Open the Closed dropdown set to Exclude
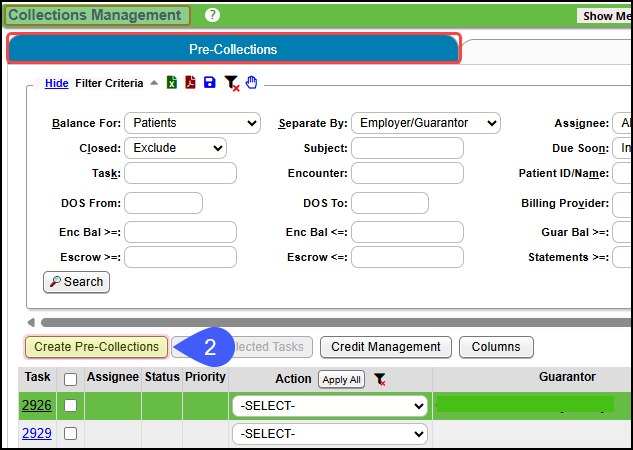 pyautogui.click(x=175, y=148)
